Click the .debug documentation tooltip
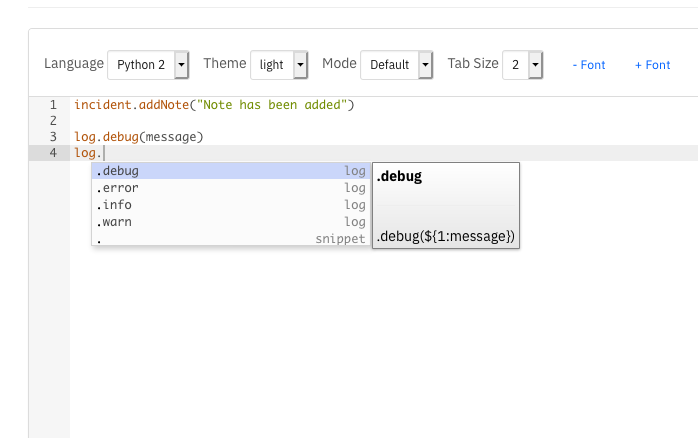 [x=446, y=205]
